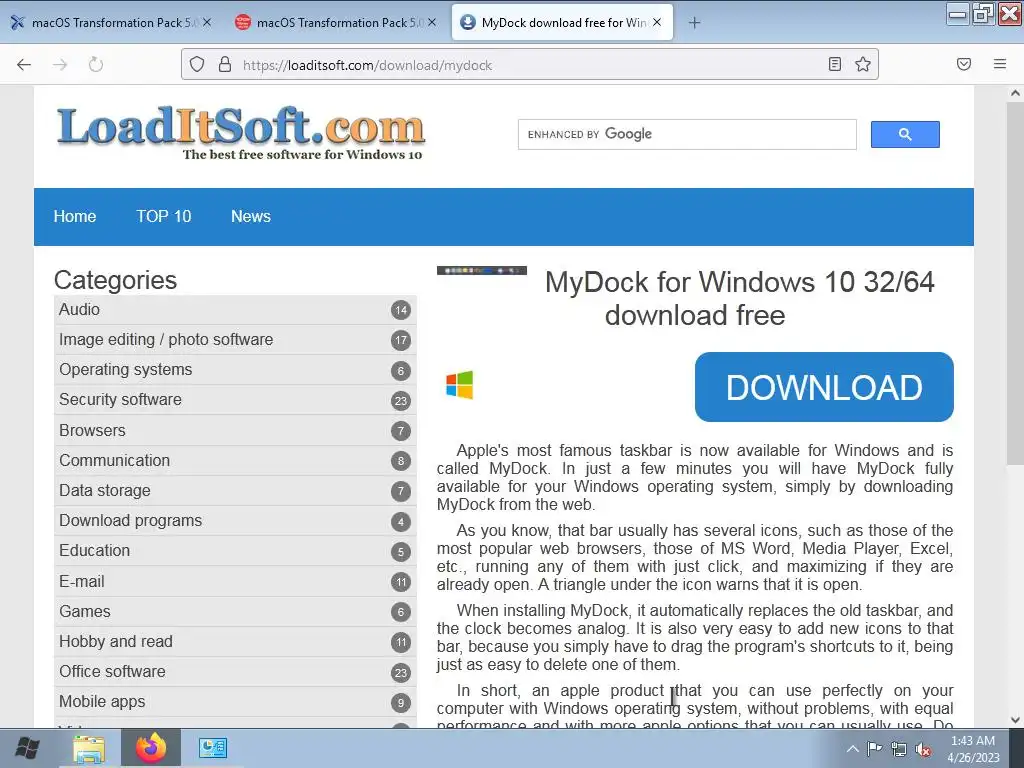Click the URL address bar text
This screenshot has height=768, width=1024.
point(367,65)
